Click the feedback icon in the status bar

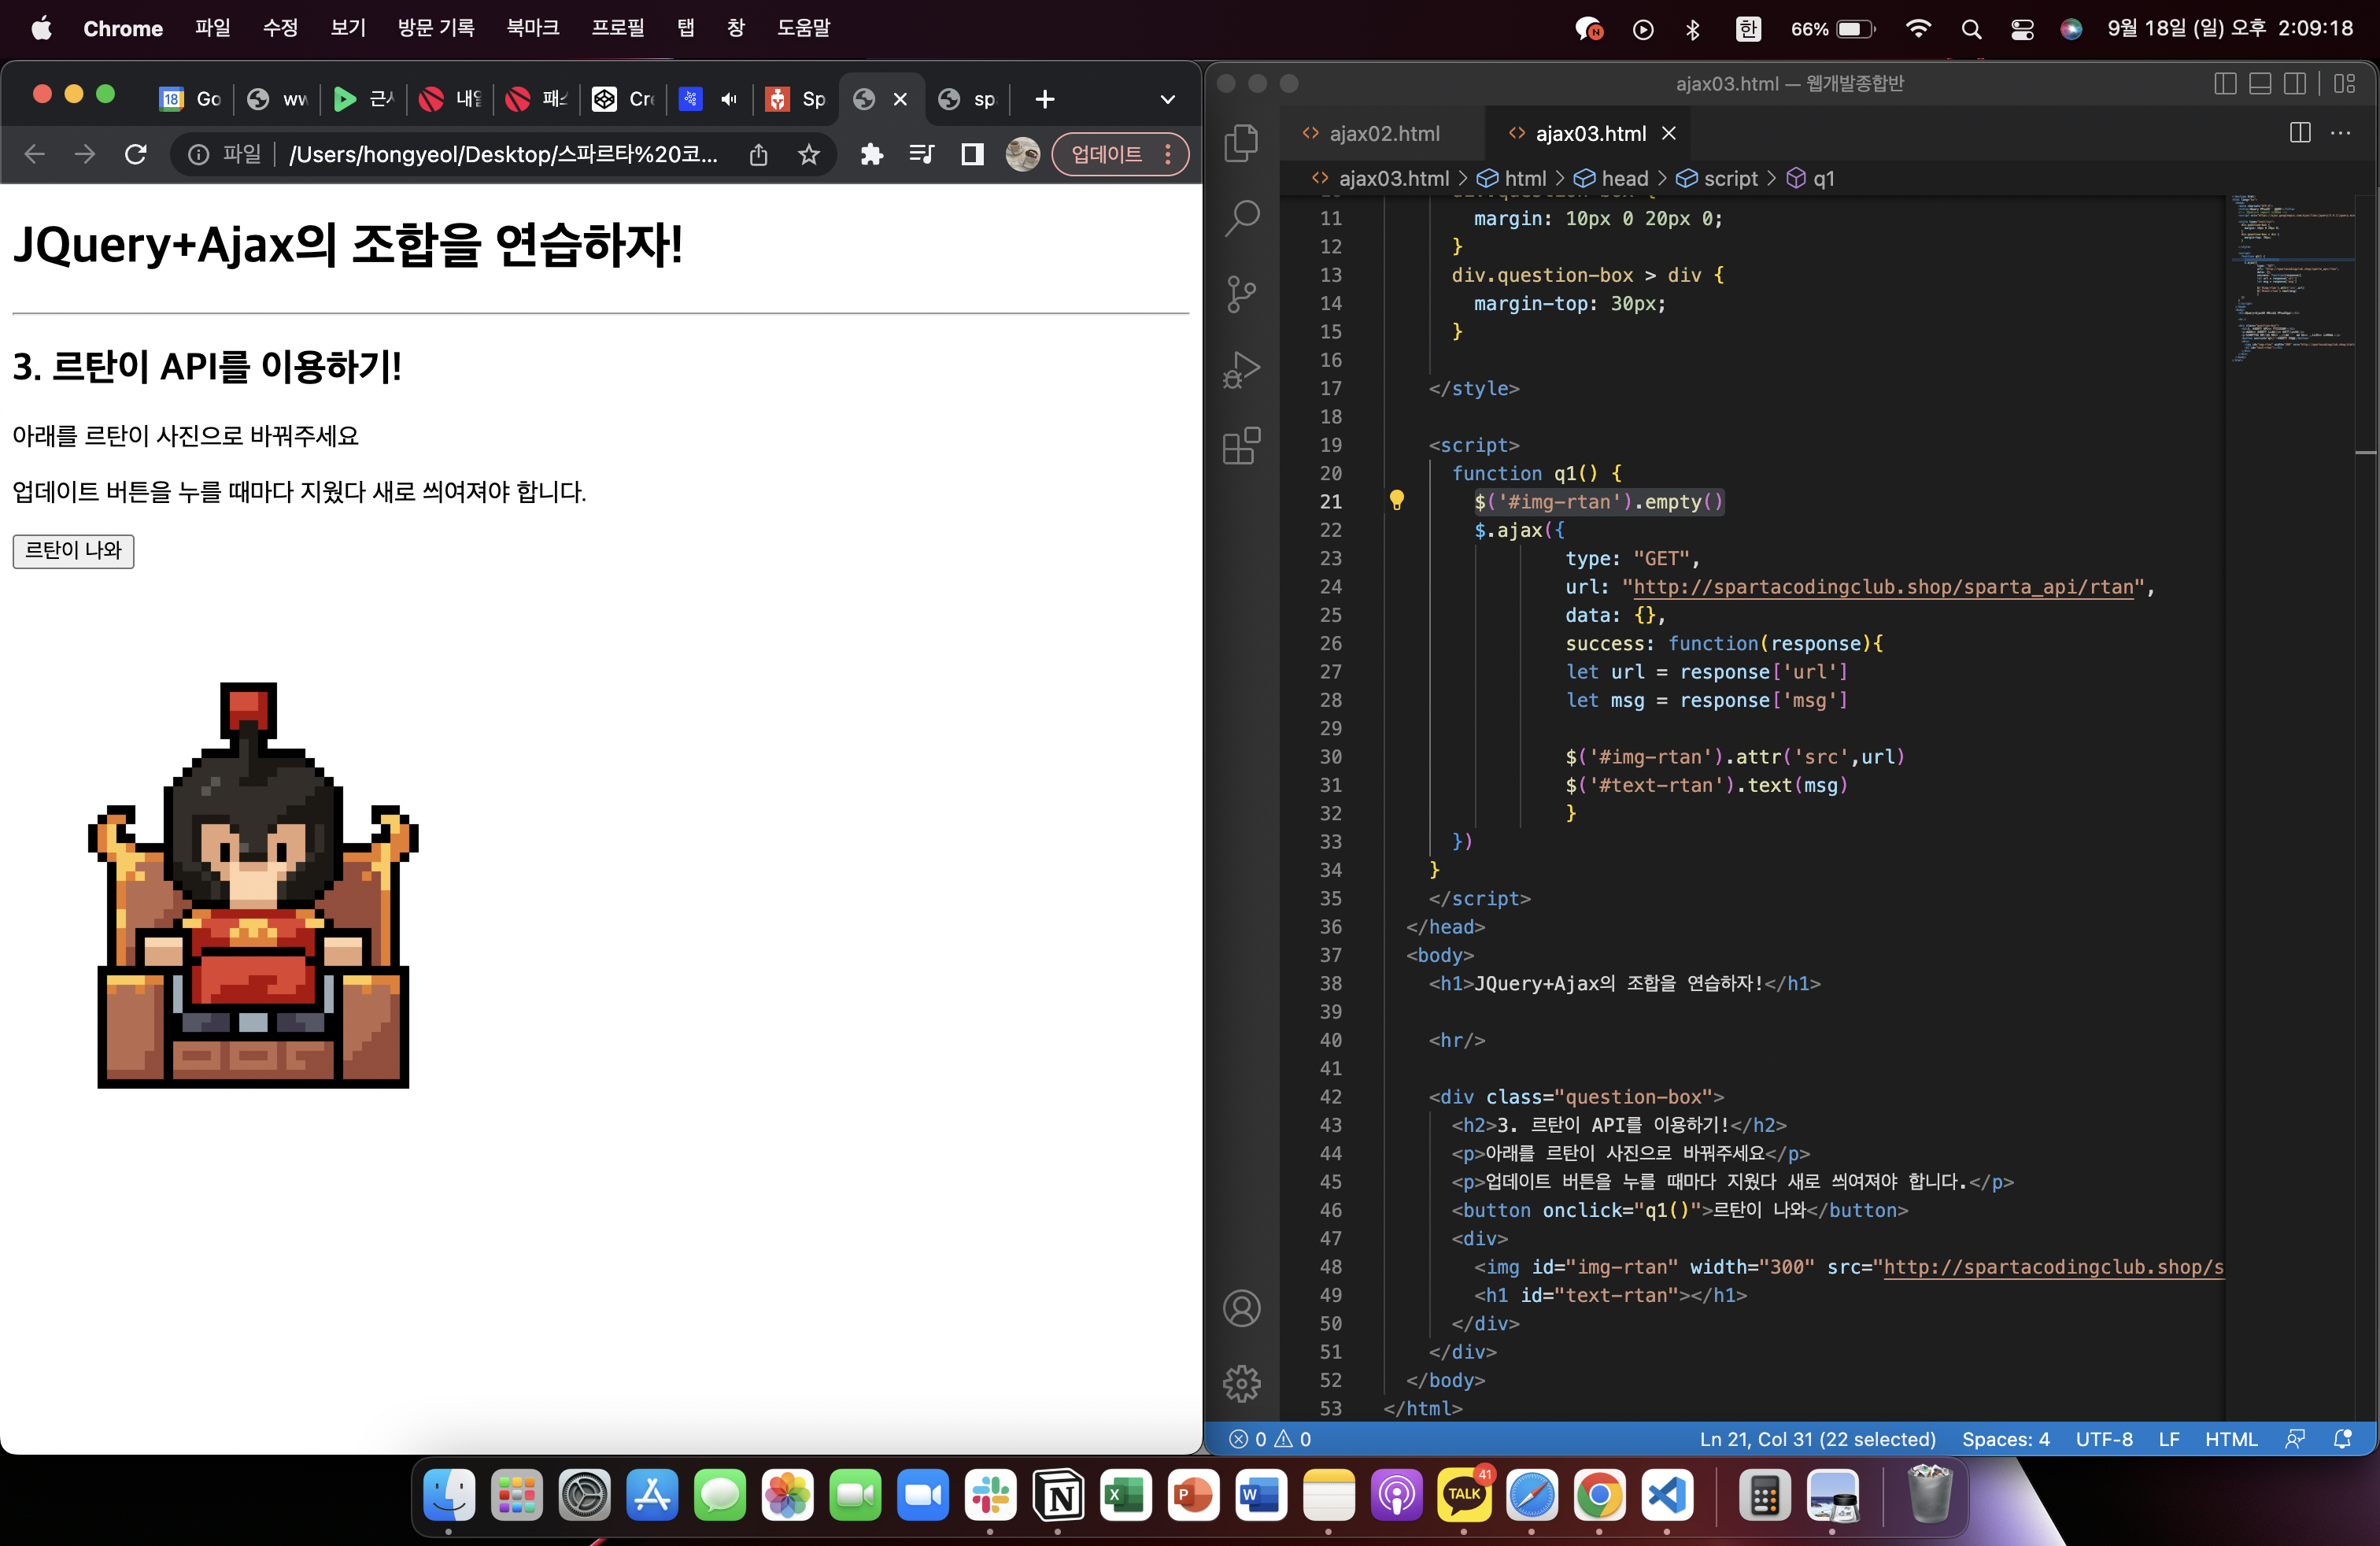pos(2295,1439)
